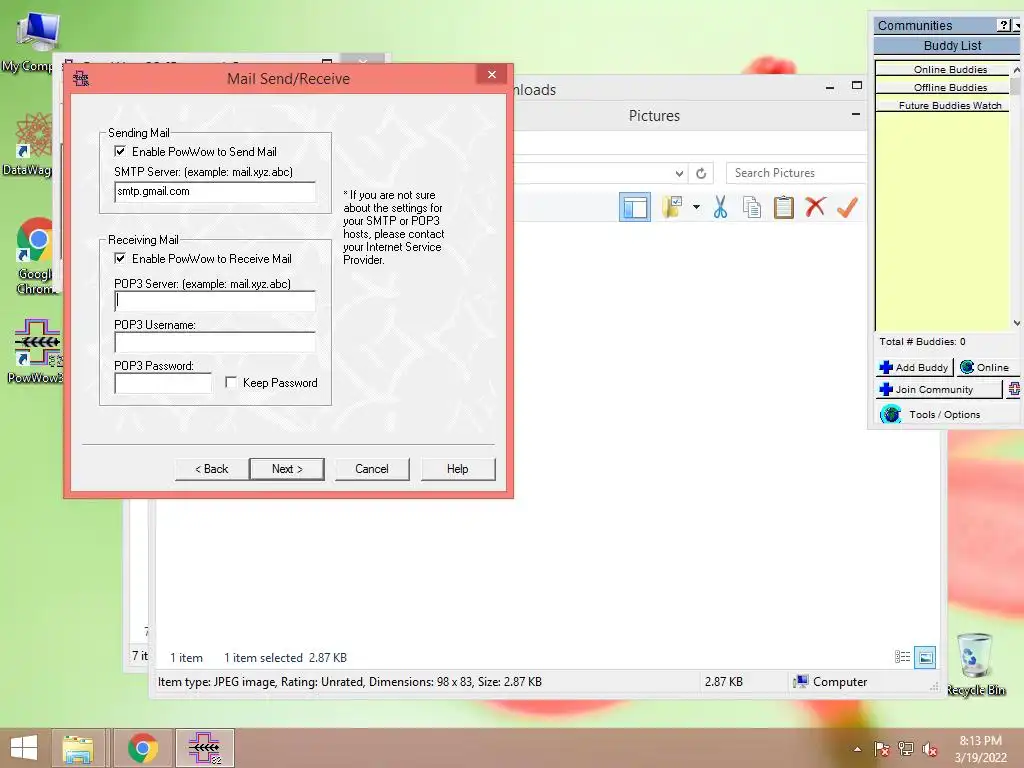The image size is (1024, 768).
Task: Click the Cut scissors icon in Pictures window
Action: click(720, 207)
